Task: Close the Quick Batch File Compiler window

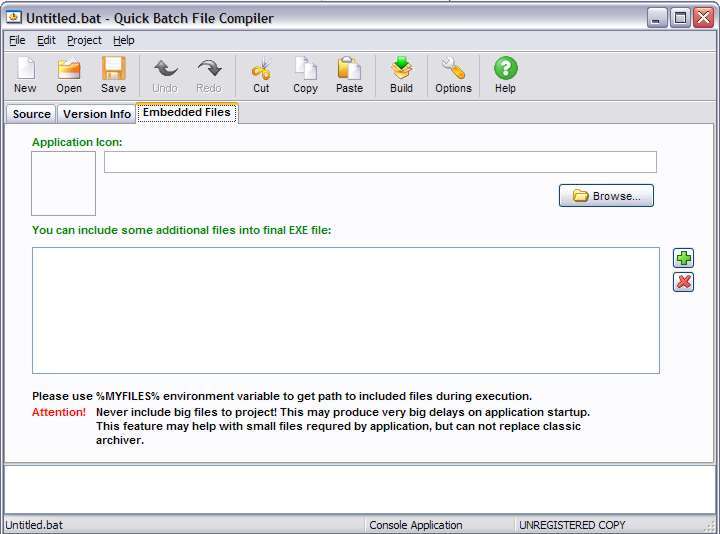Action: [703, 18]
